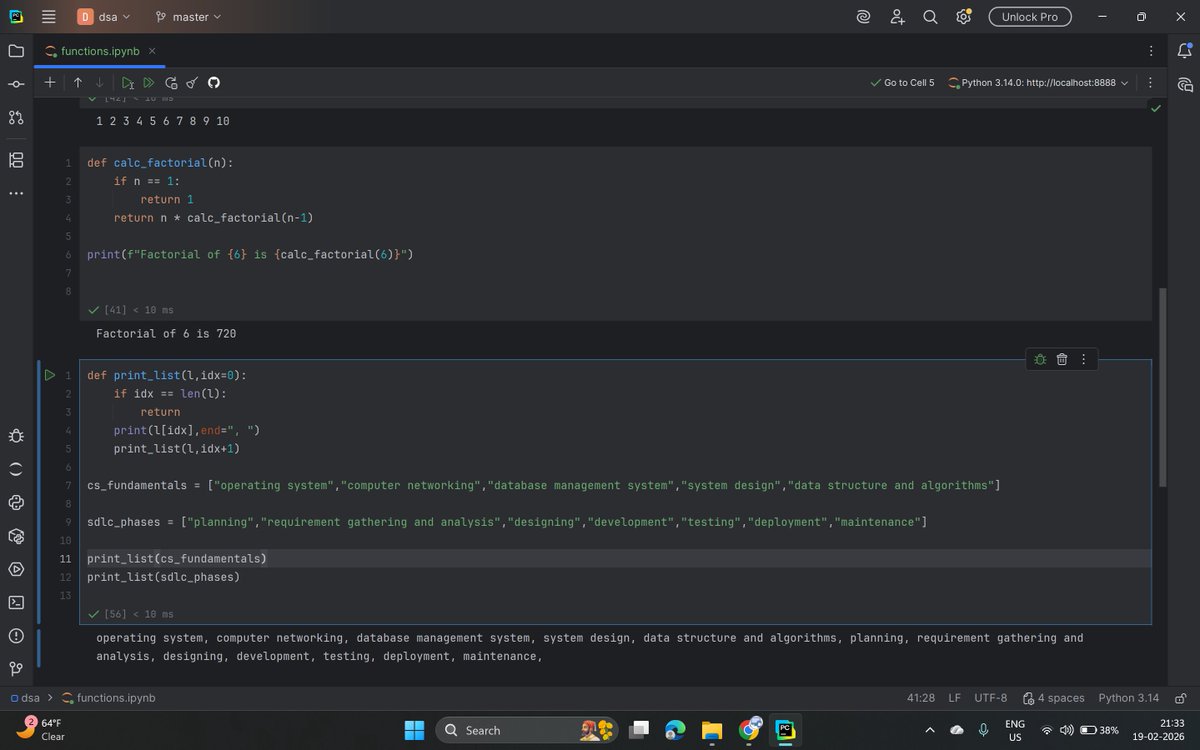
Task: Open the AI chat panel on right stripe
Action: pos(1185,84)
